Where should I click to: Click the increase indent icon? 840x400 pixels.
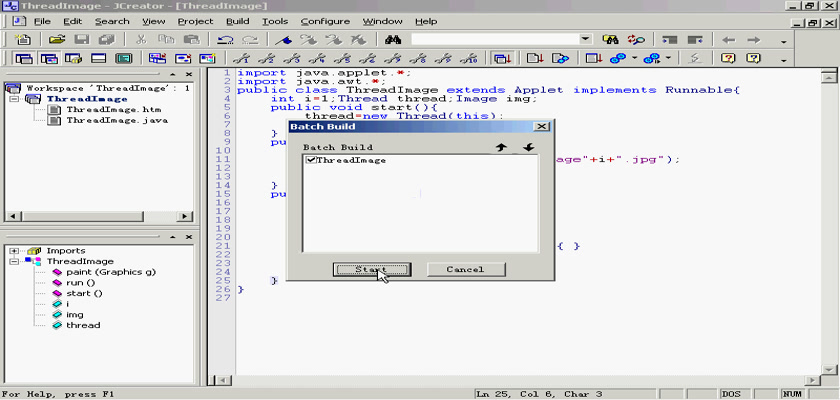(670, 40)
